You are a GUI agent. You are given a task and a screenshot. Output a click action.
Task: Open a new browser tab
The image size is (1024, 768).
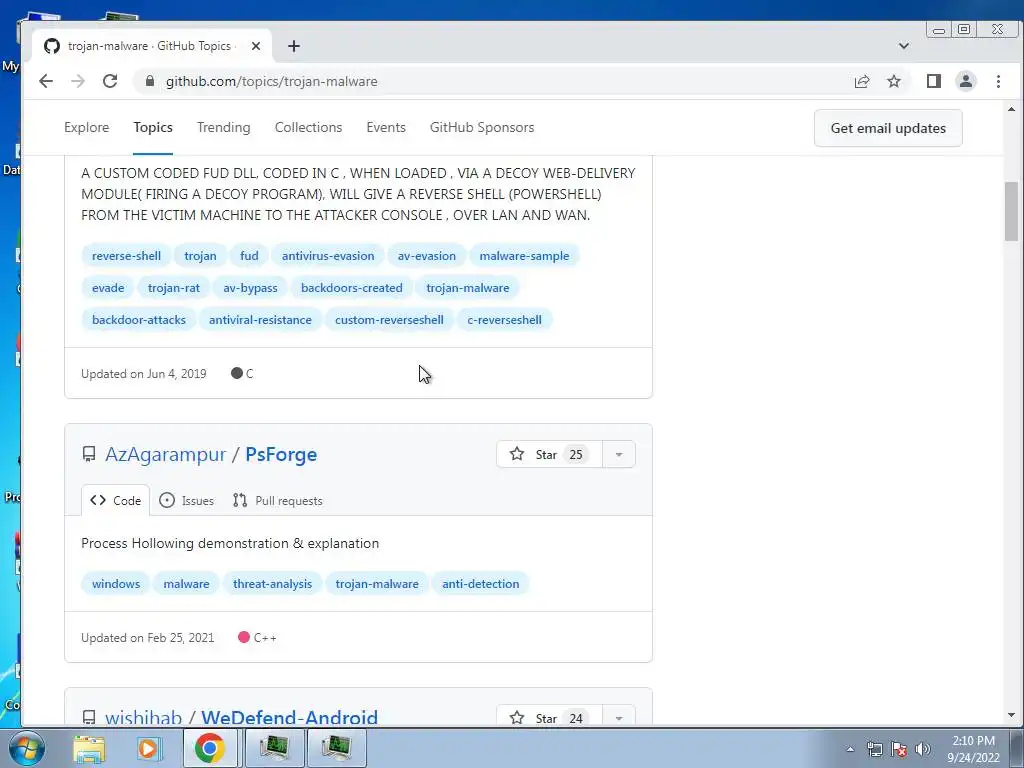tap(294, 46)
